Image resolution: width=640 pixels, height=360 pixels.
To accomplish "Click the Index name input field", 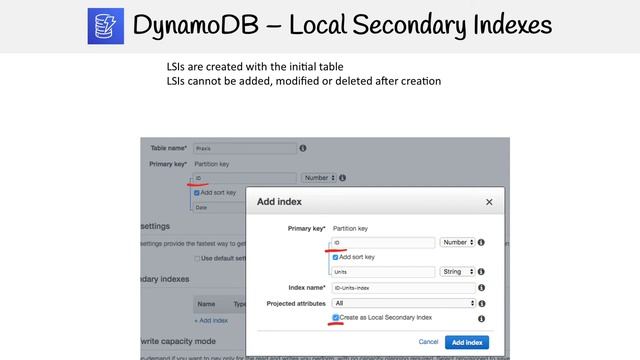I will 404,288.
